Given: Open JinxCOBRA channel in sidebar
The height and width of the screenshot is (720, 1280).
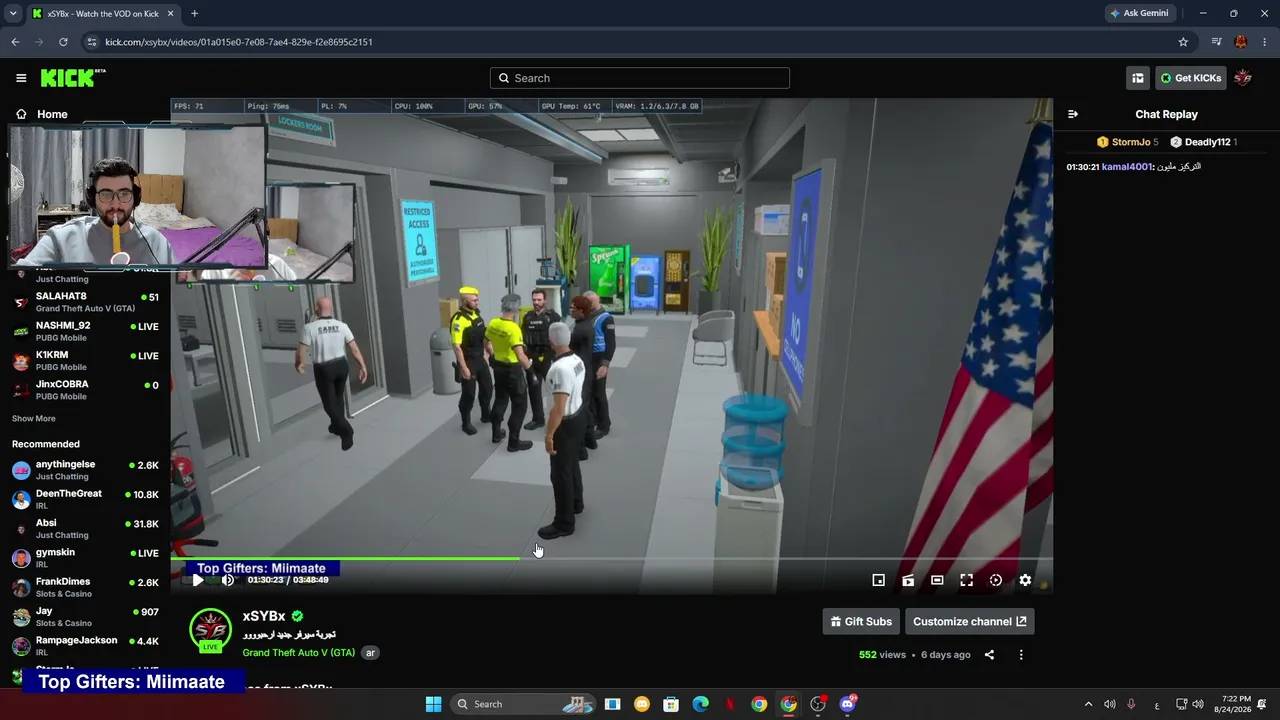Looking at the screenshot, I should 86,389.
